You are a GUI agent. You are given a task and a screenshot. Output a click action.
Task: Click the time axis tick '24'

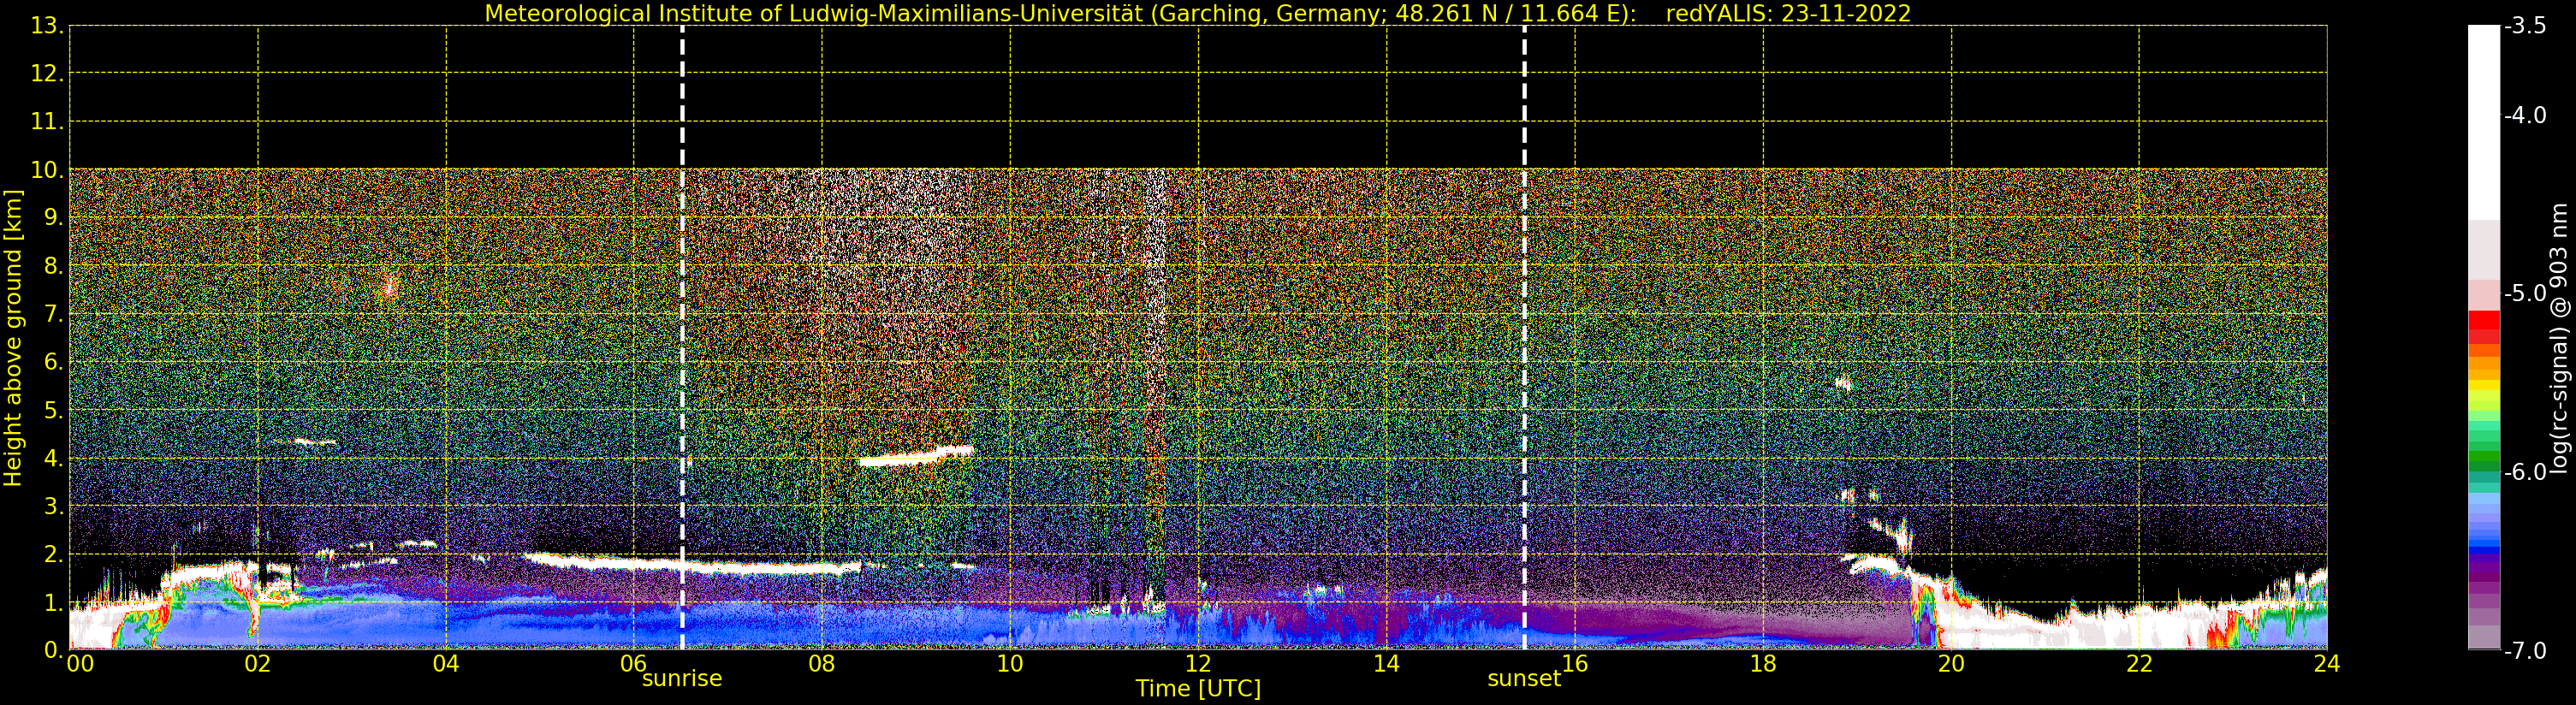2327,664
